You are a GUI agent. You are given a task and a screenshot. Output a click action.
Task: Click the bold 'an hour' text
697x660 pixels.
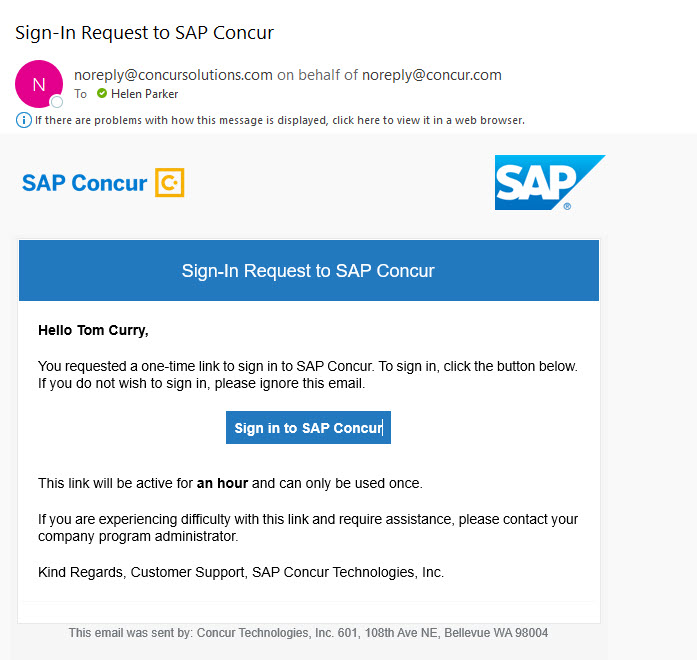coord(222,483)
